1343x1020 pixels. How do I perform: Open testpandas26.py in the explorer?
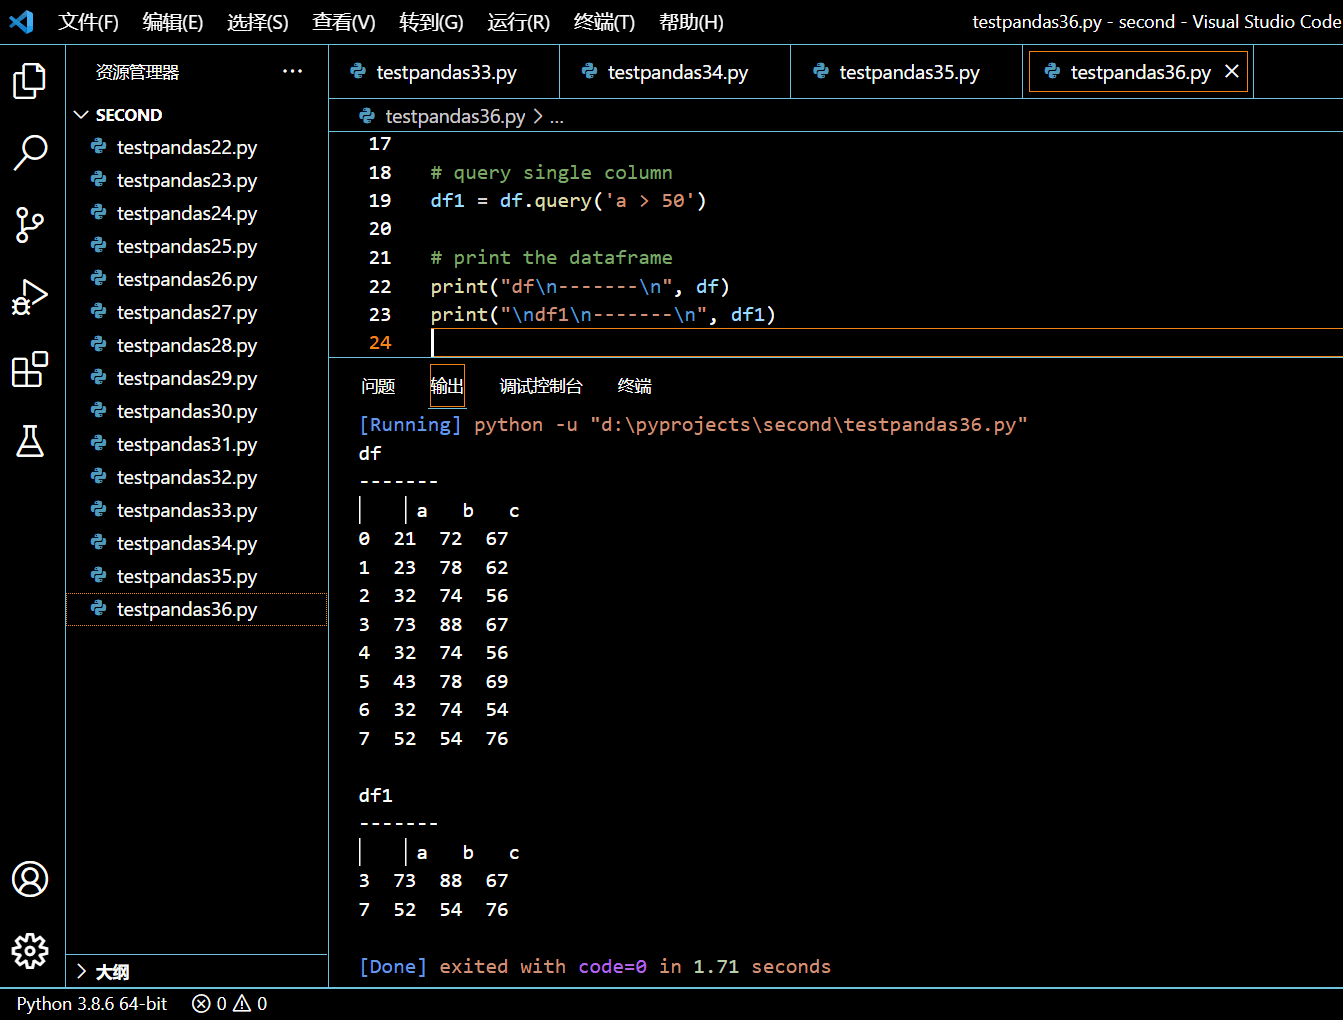click(x=196, y=279)
